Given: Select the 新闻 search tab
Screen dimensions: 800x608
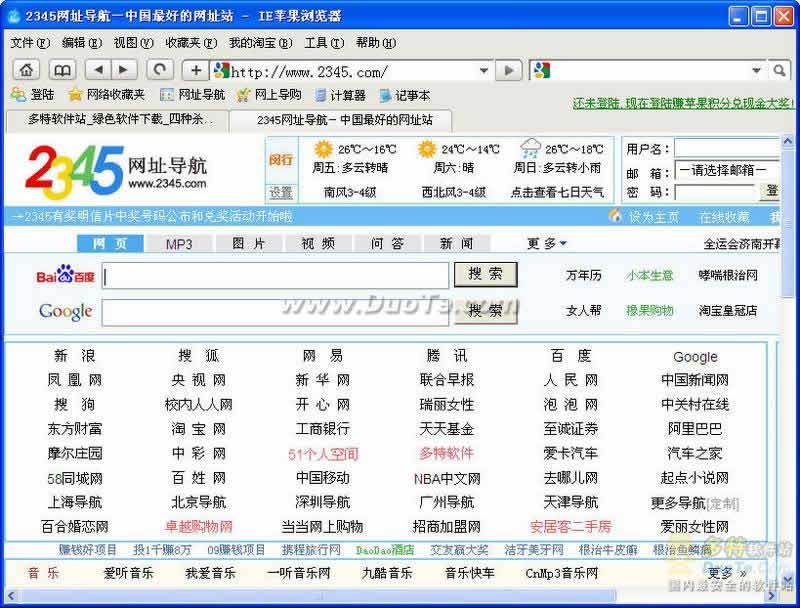Looking at the screenshot, I should click(x=457, y=244).
